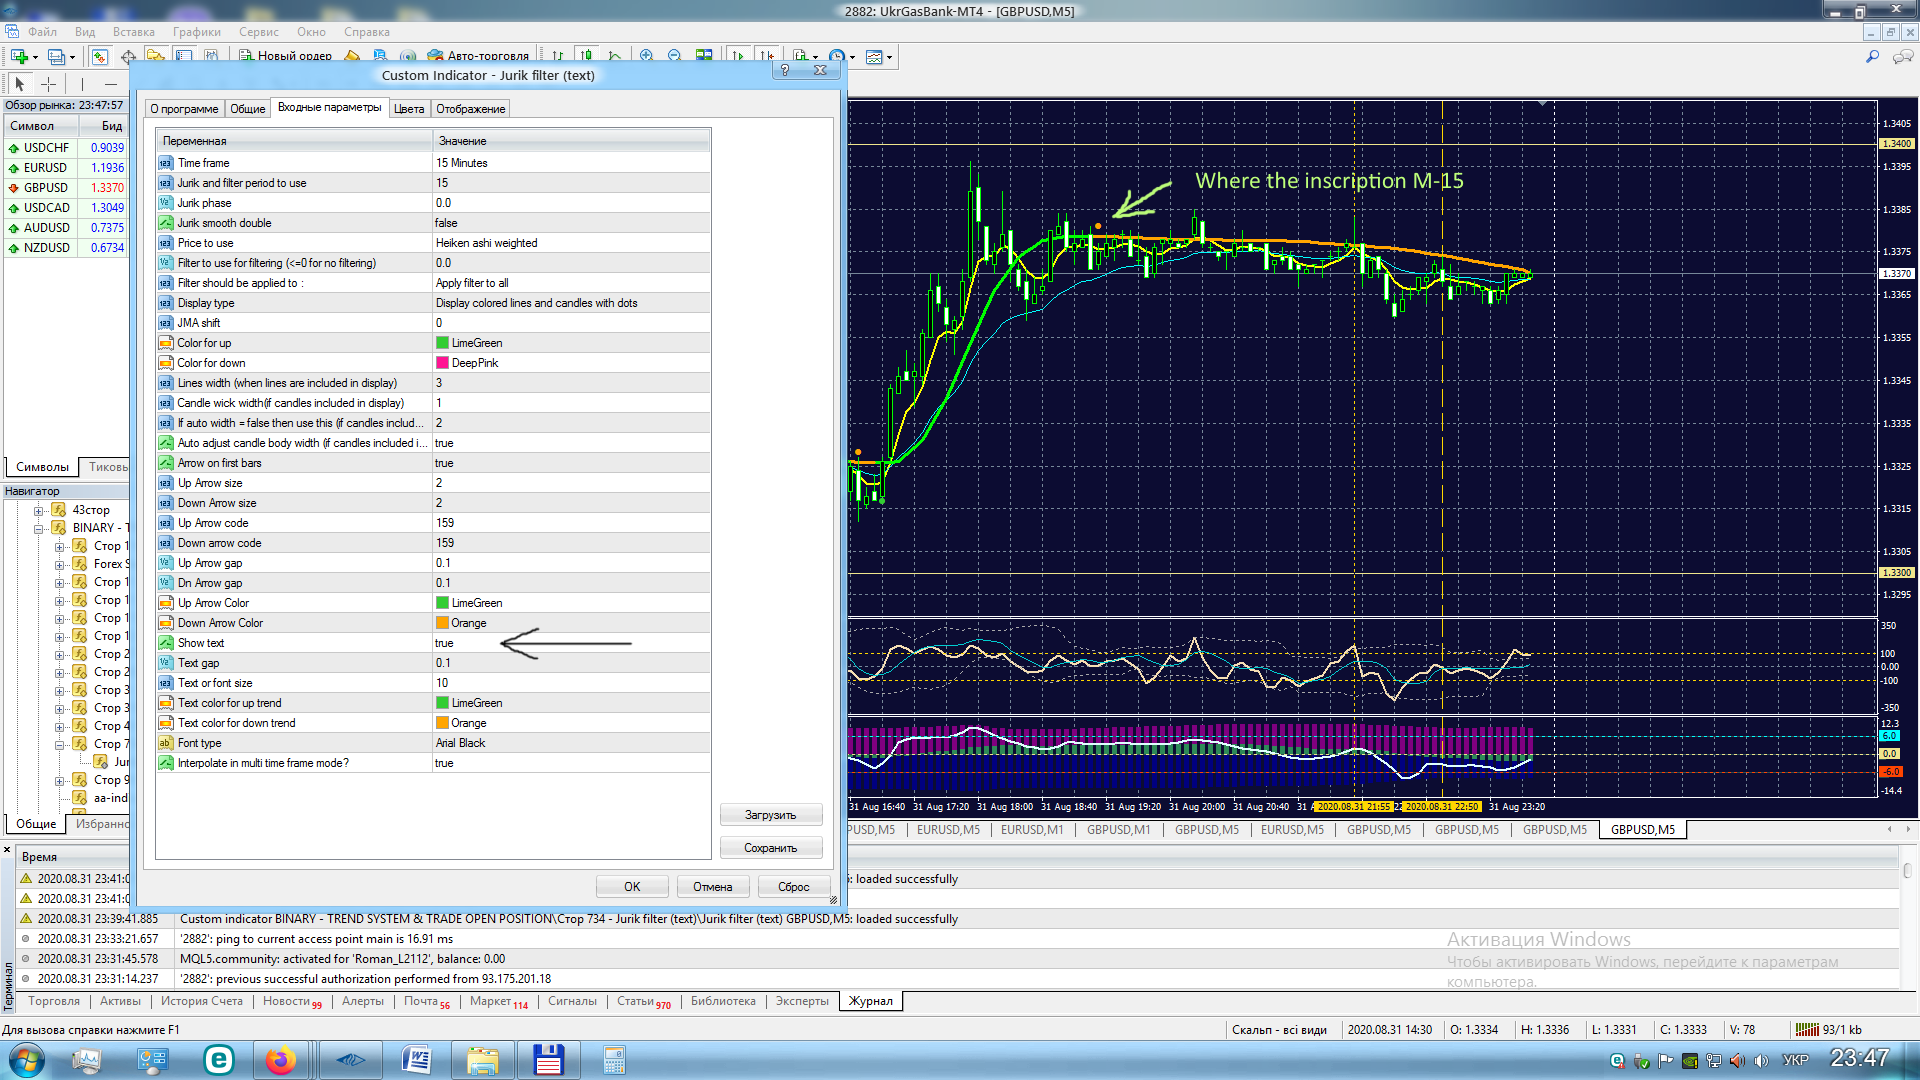Click the Zoom Out magnifier toolbar icon
The width and height of the screenshot is (1920, 1080).
tap(674, 56)
